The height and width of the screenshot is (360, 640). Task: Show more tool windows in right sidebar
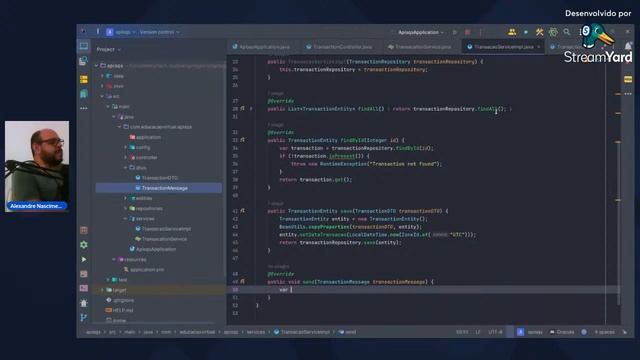tap(628, 94)
